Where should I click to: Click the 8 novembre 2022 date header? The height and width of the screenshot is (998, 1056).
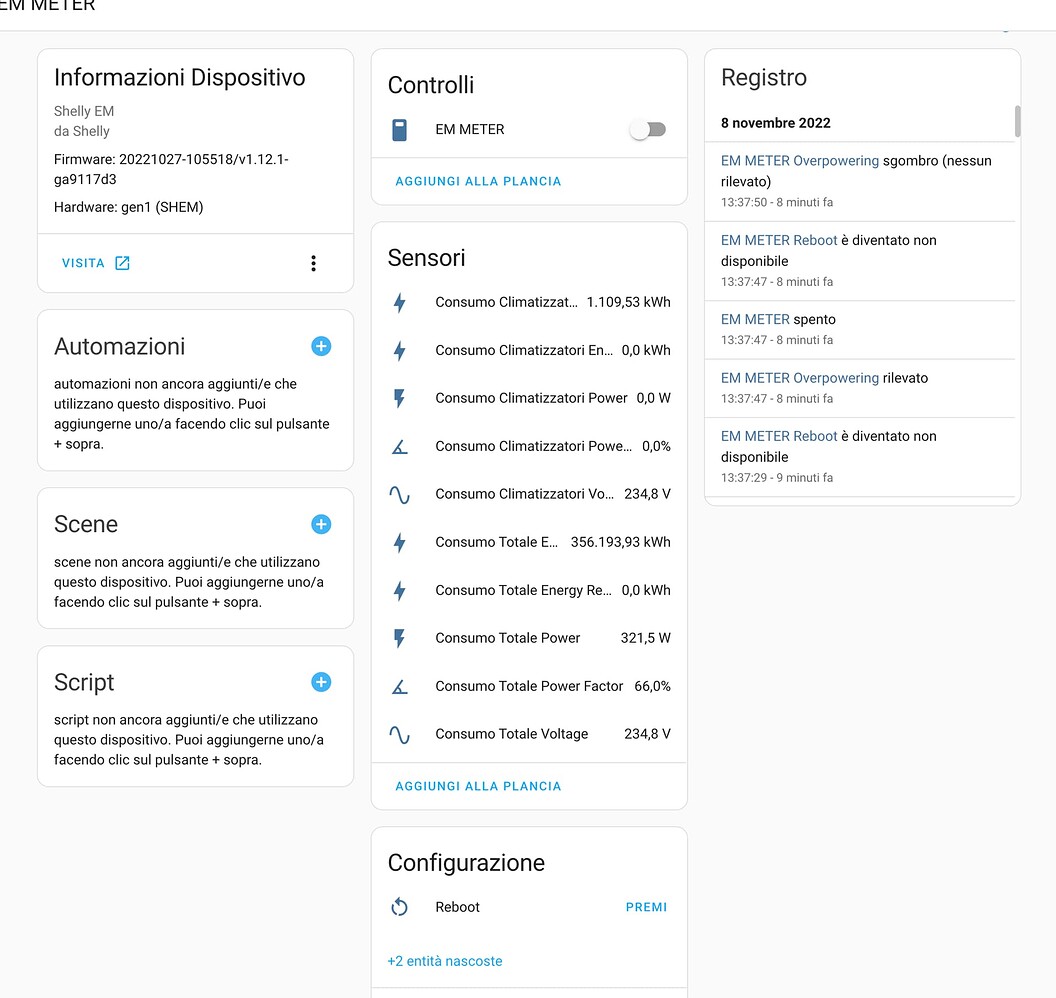[775, 123]
